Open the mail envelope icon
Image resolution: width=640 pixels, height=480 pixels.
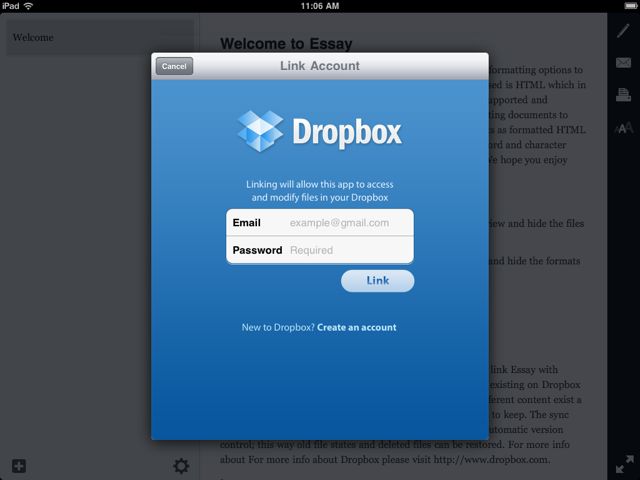[x=623, y=62]
